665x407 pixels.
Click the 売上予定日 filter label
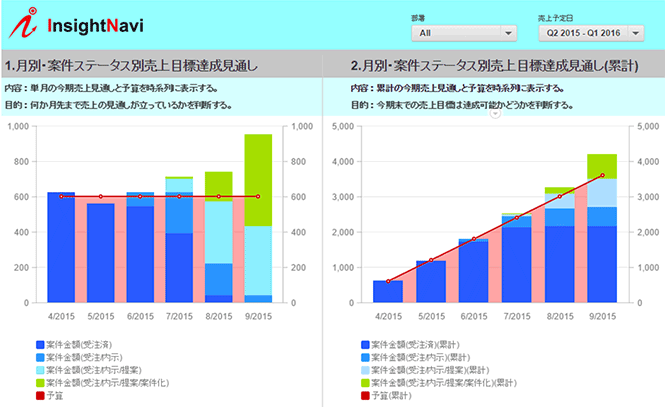[x=556, y=18]
